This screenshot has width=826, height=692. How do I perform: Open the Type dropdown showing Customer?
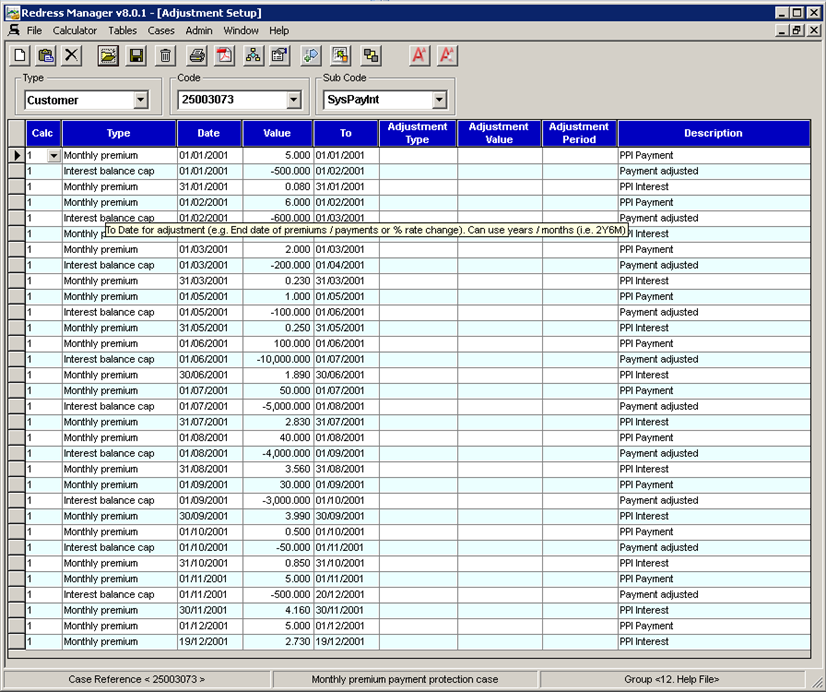tap(141, 100)
